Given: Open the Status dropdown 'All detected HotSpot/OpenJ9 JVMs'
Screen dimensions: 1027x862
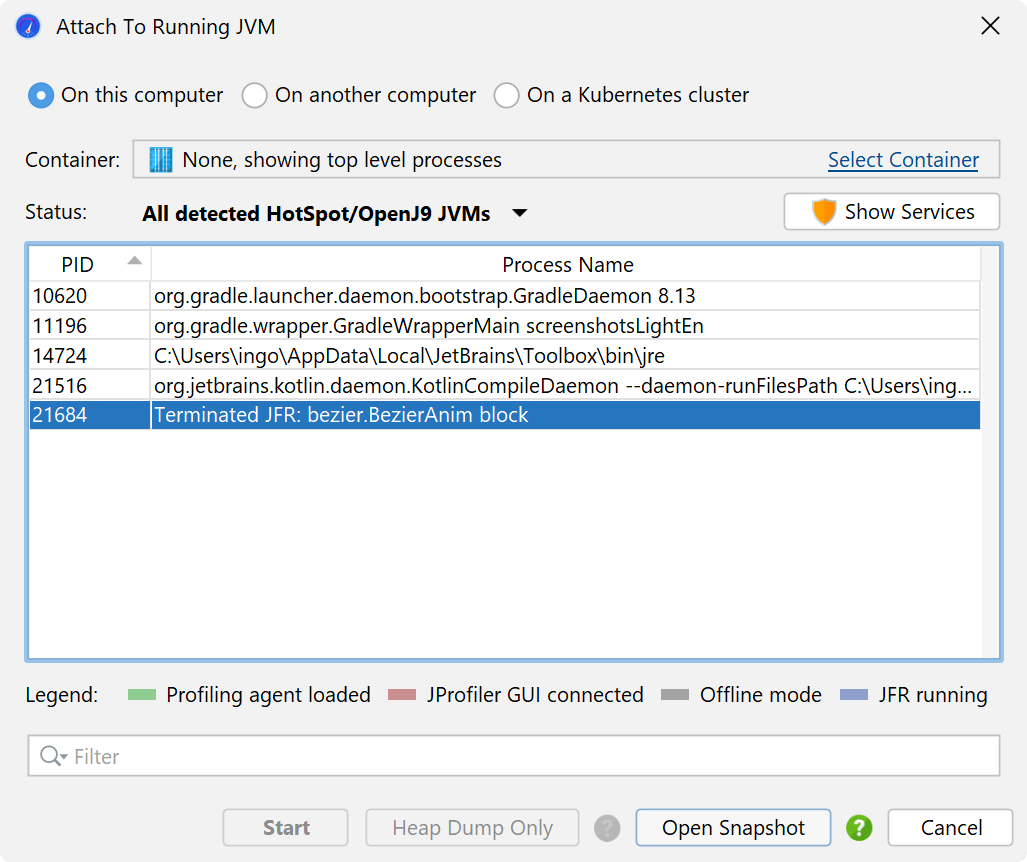Looking at the screenshot, I should 335,214.
